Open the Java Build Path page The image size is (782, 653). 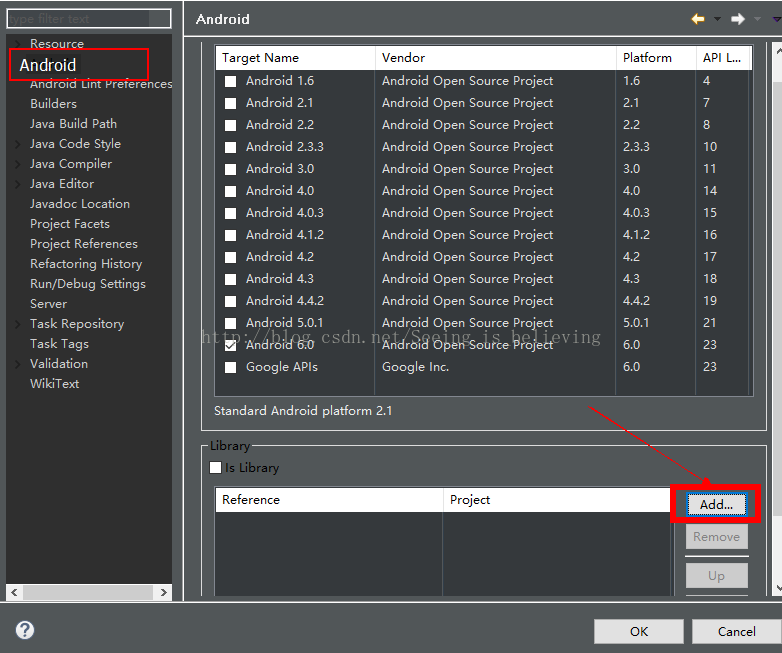[73, 124]
